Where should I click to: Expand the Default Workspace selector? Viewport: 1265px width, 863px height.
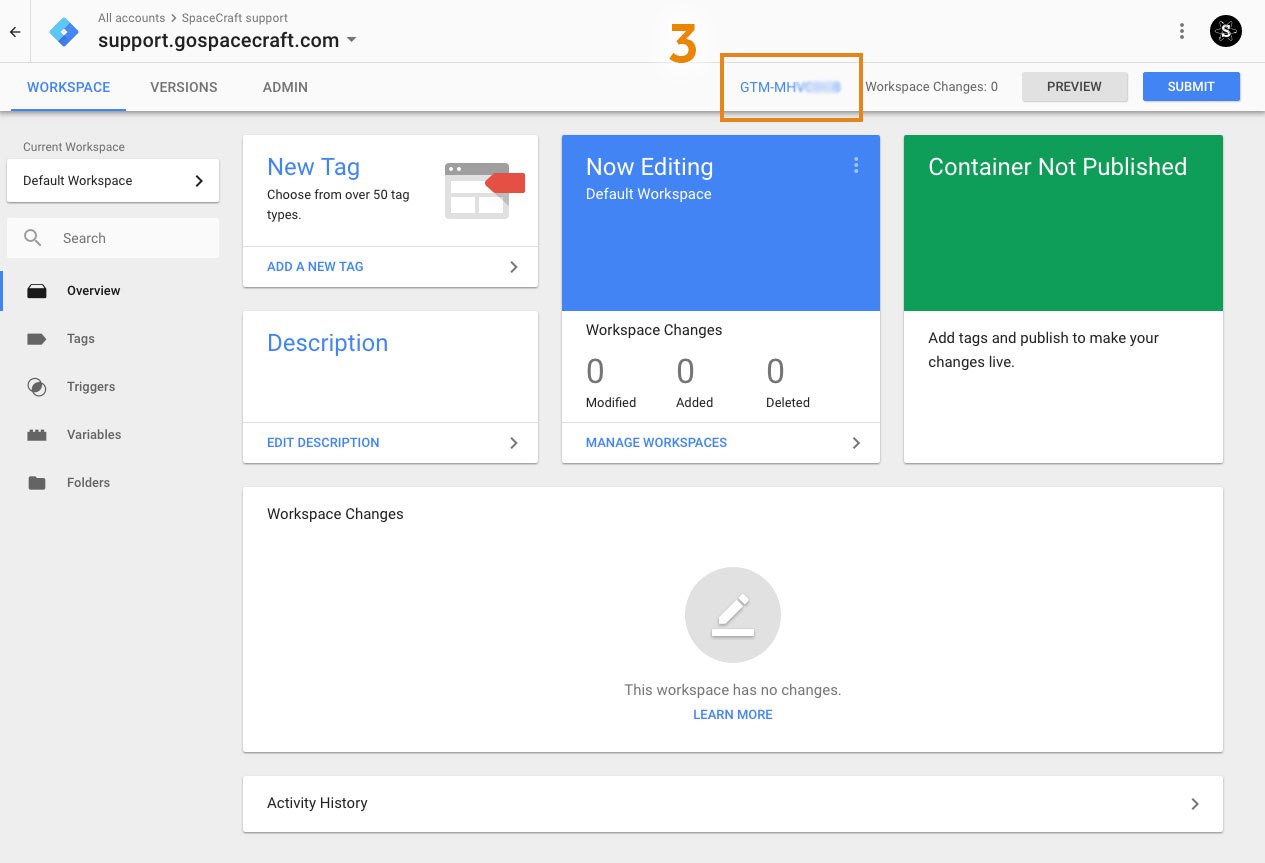(x=113, y=181)
